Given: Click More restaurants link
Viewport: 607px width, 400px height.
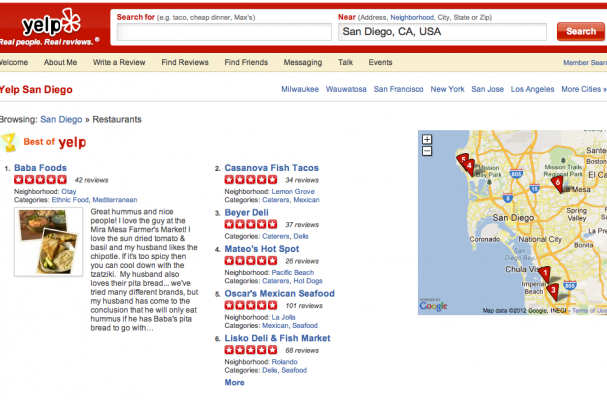Looking at the screenshot, I should point(235,382).
